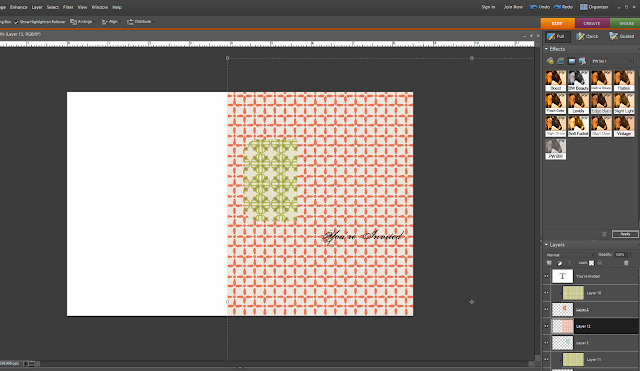Select the Flatten effect thumbnail
Screen dimensions: 640x371
tap(624, 80)
